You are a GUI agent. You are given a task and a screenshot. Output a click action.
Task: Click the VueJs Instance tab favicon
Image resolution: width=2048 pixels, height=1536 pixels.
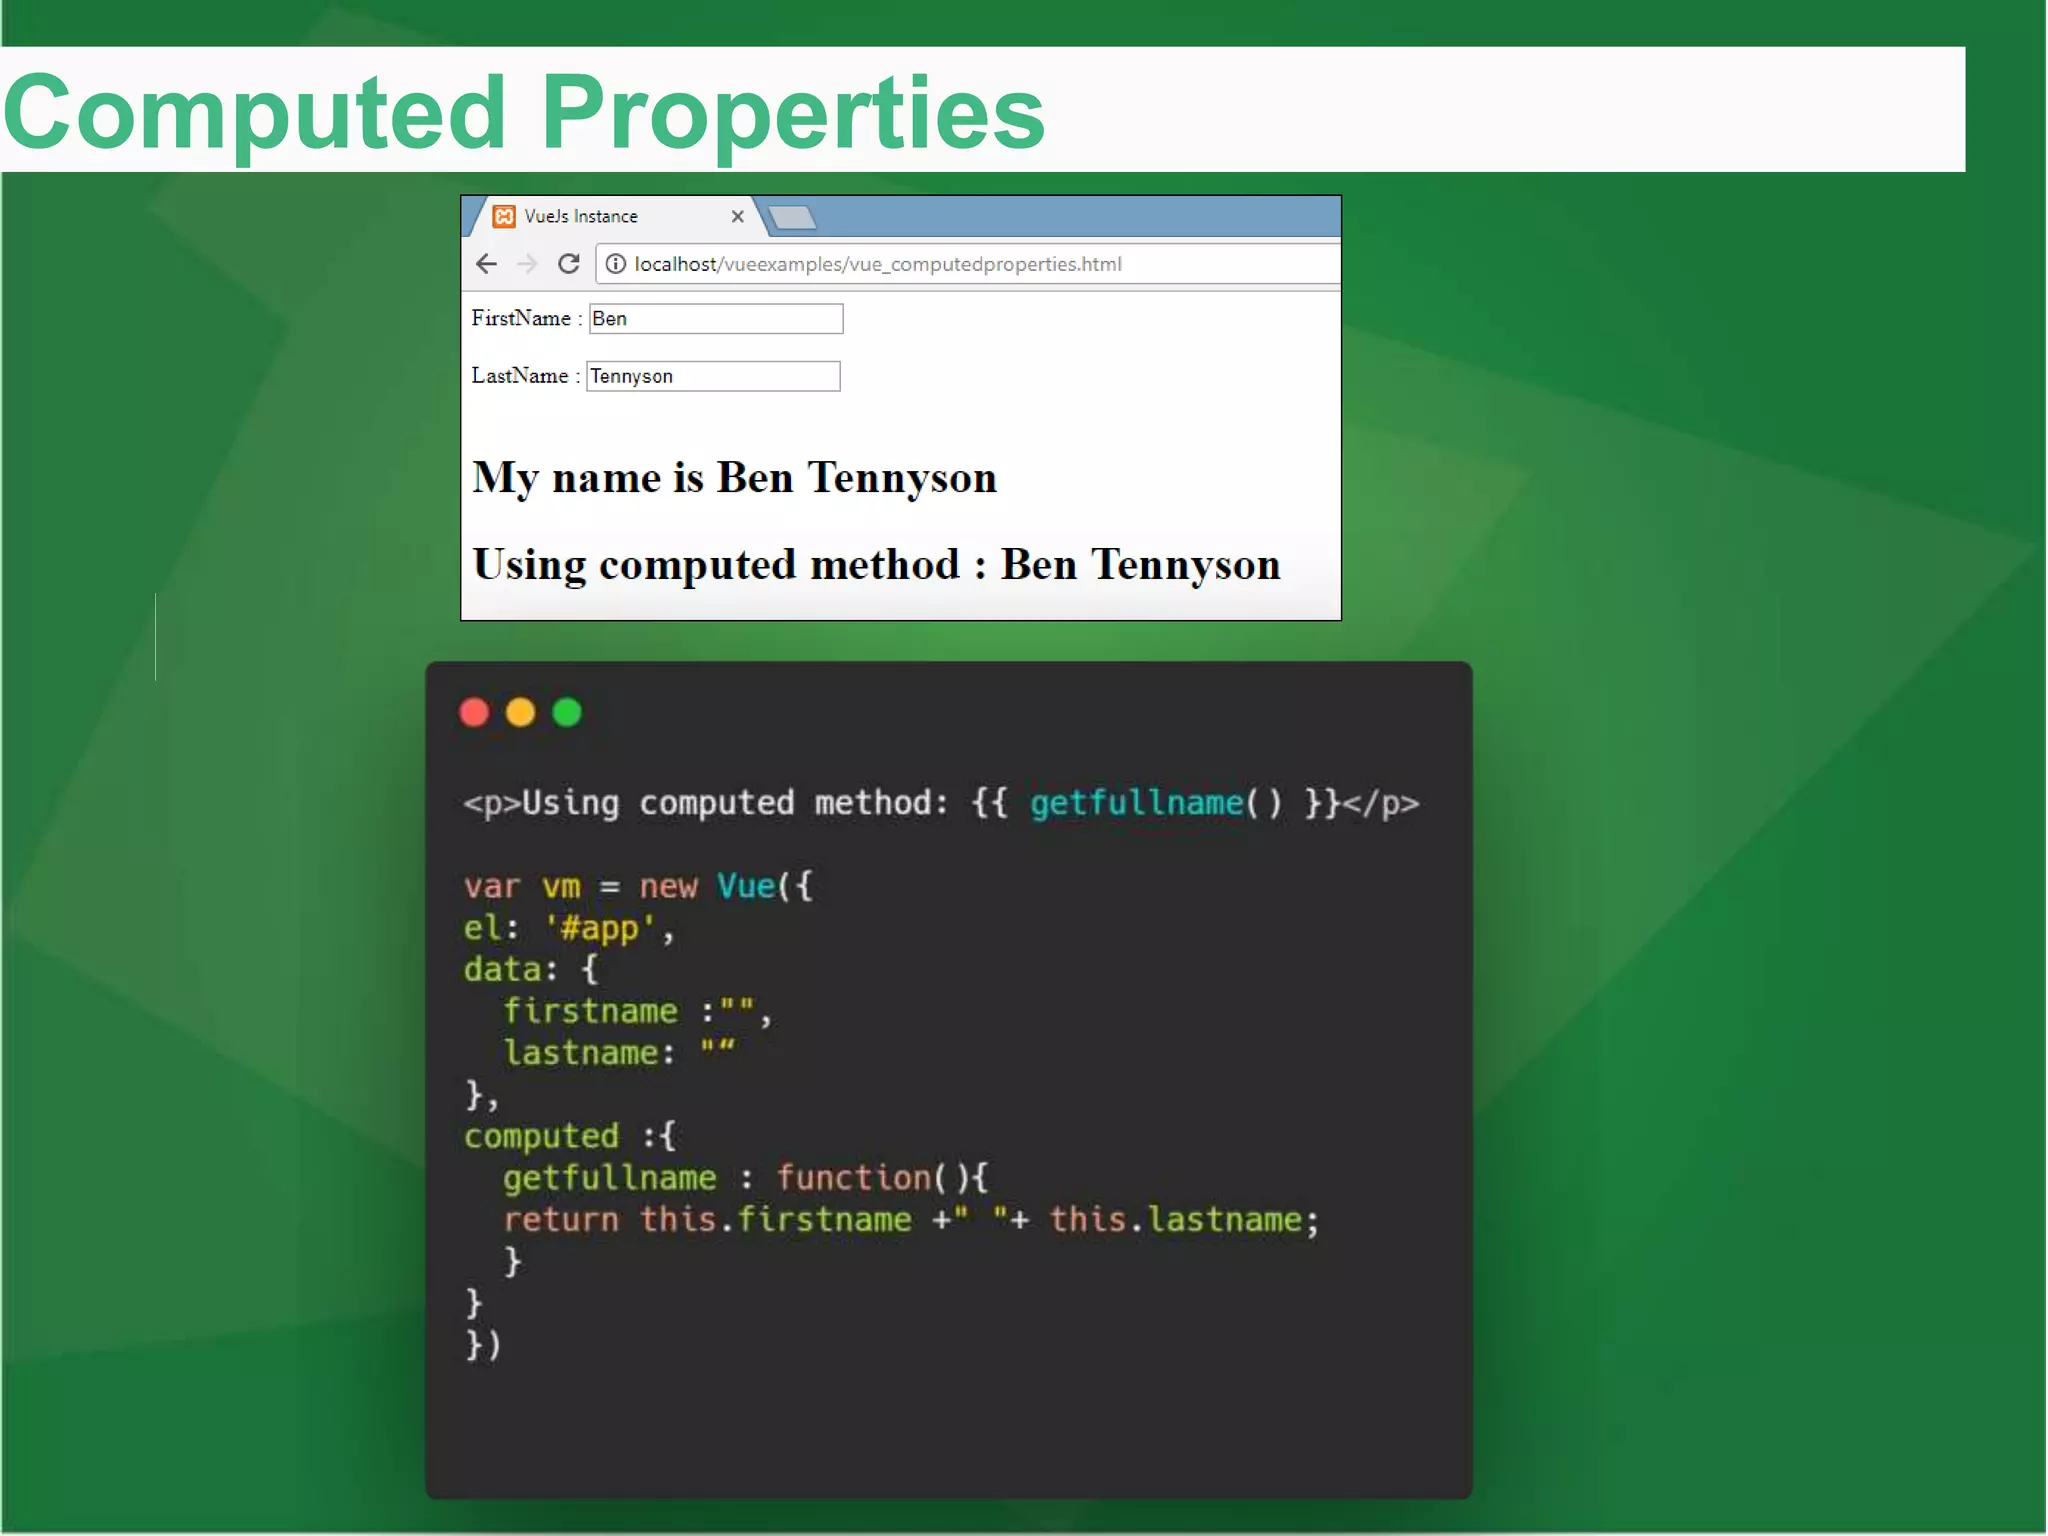tap(505, 216)
